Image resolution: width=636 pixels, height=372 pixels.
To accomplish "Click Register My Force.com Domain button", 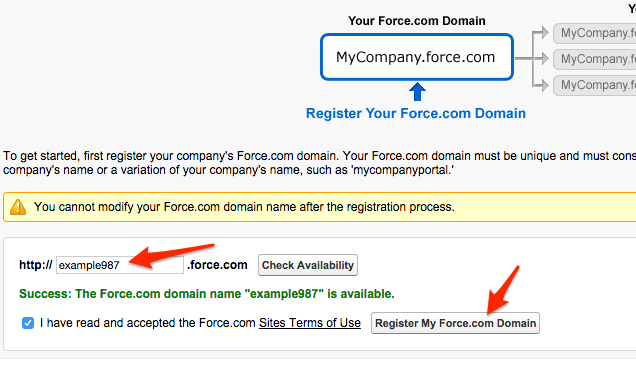I will pyautogui.click(x=455, y=323).
